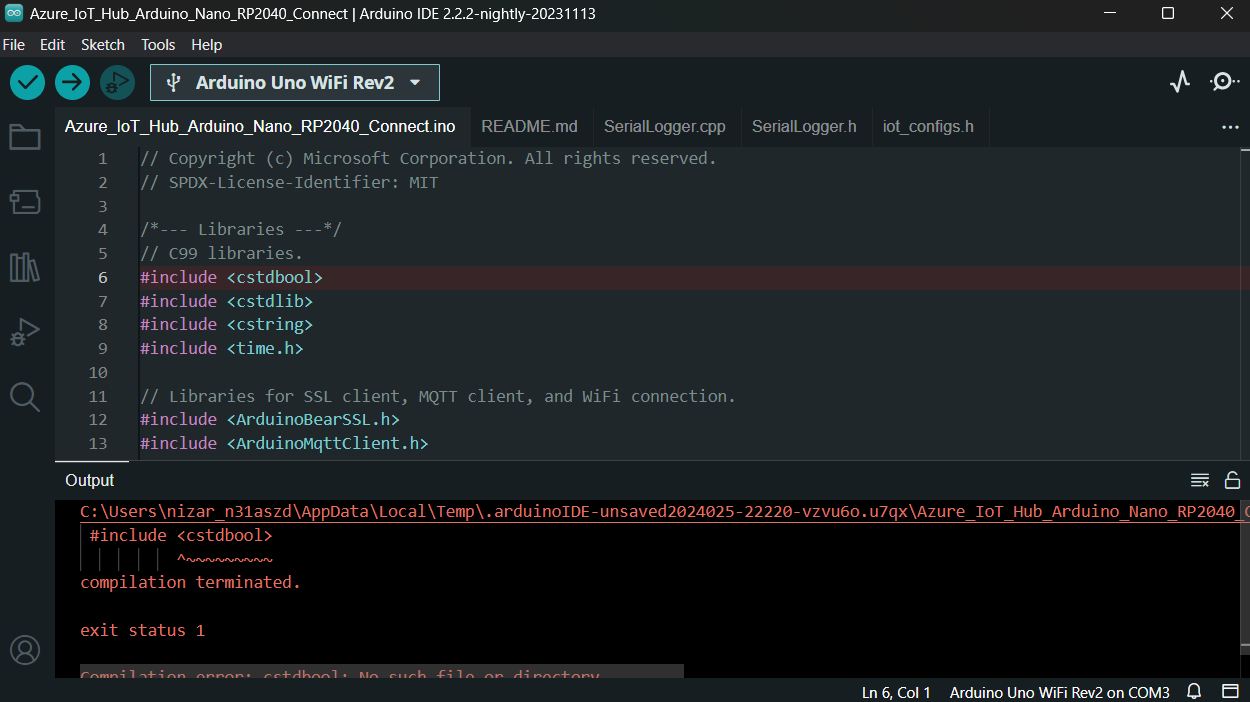Select the Azure_IoT_Hub_Arduino_Nano_RP2040_Connect.ino tab
1250x702 pixels.
[x=260, y=127]
